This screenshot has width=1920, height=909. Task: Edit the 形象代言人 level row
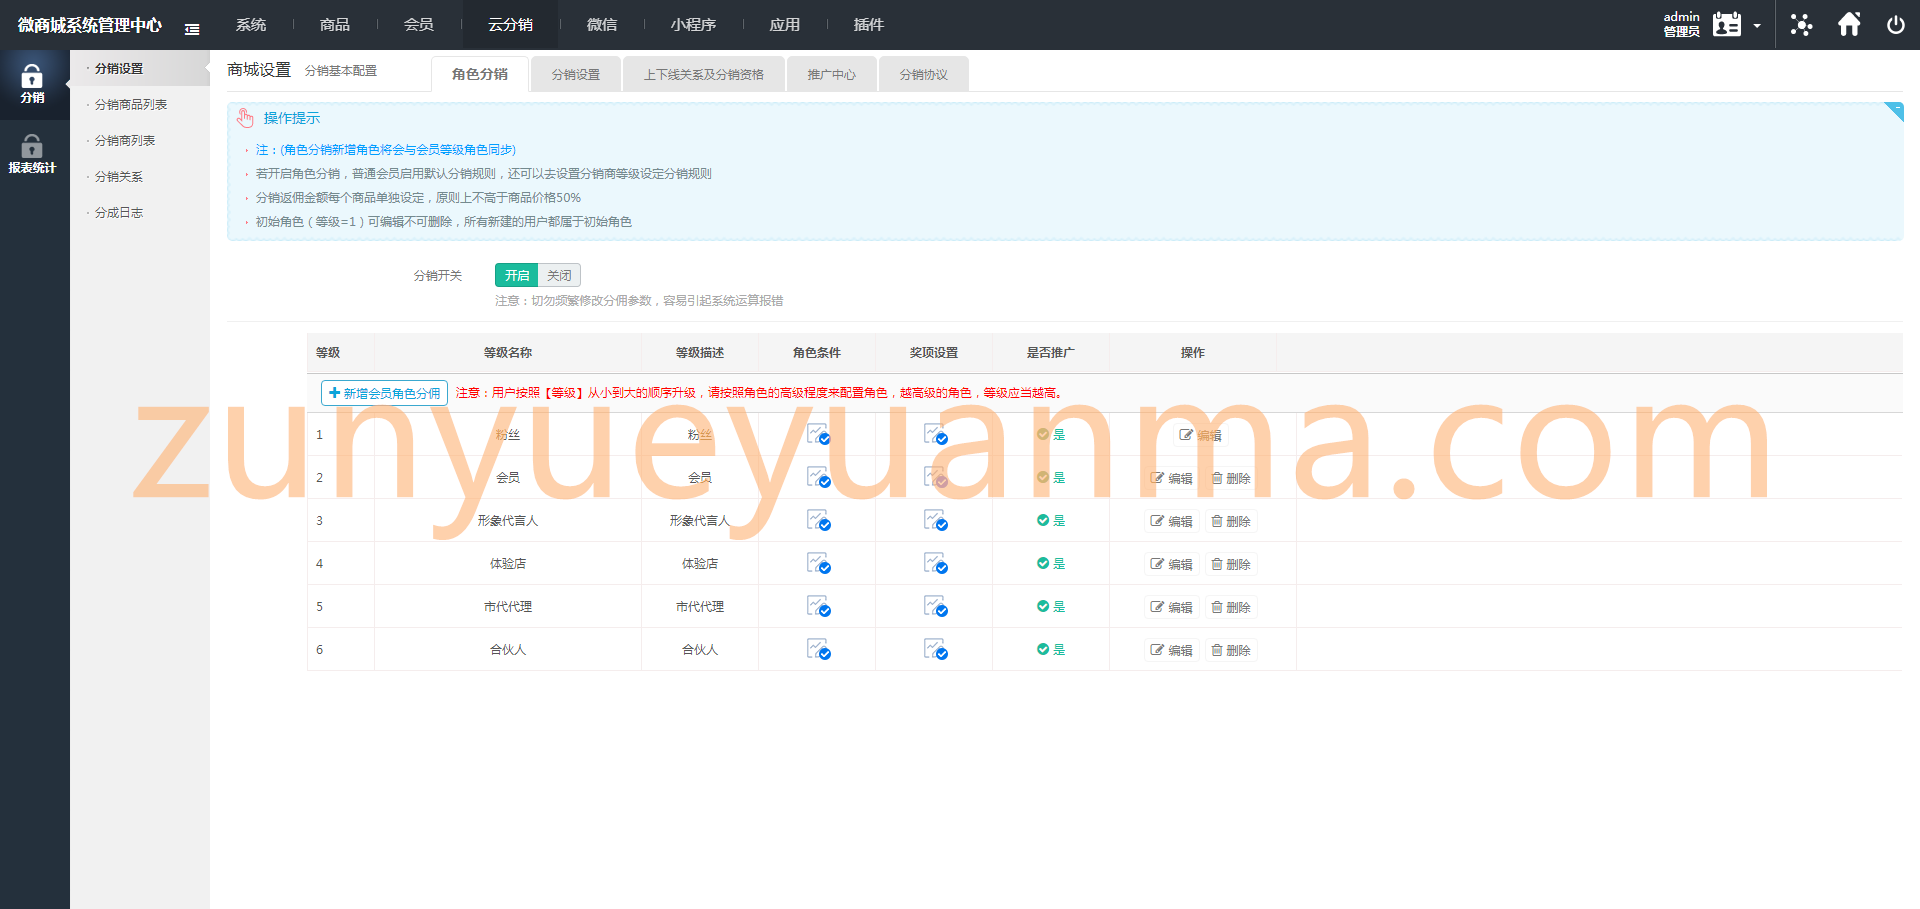(x=1171, y=521)
